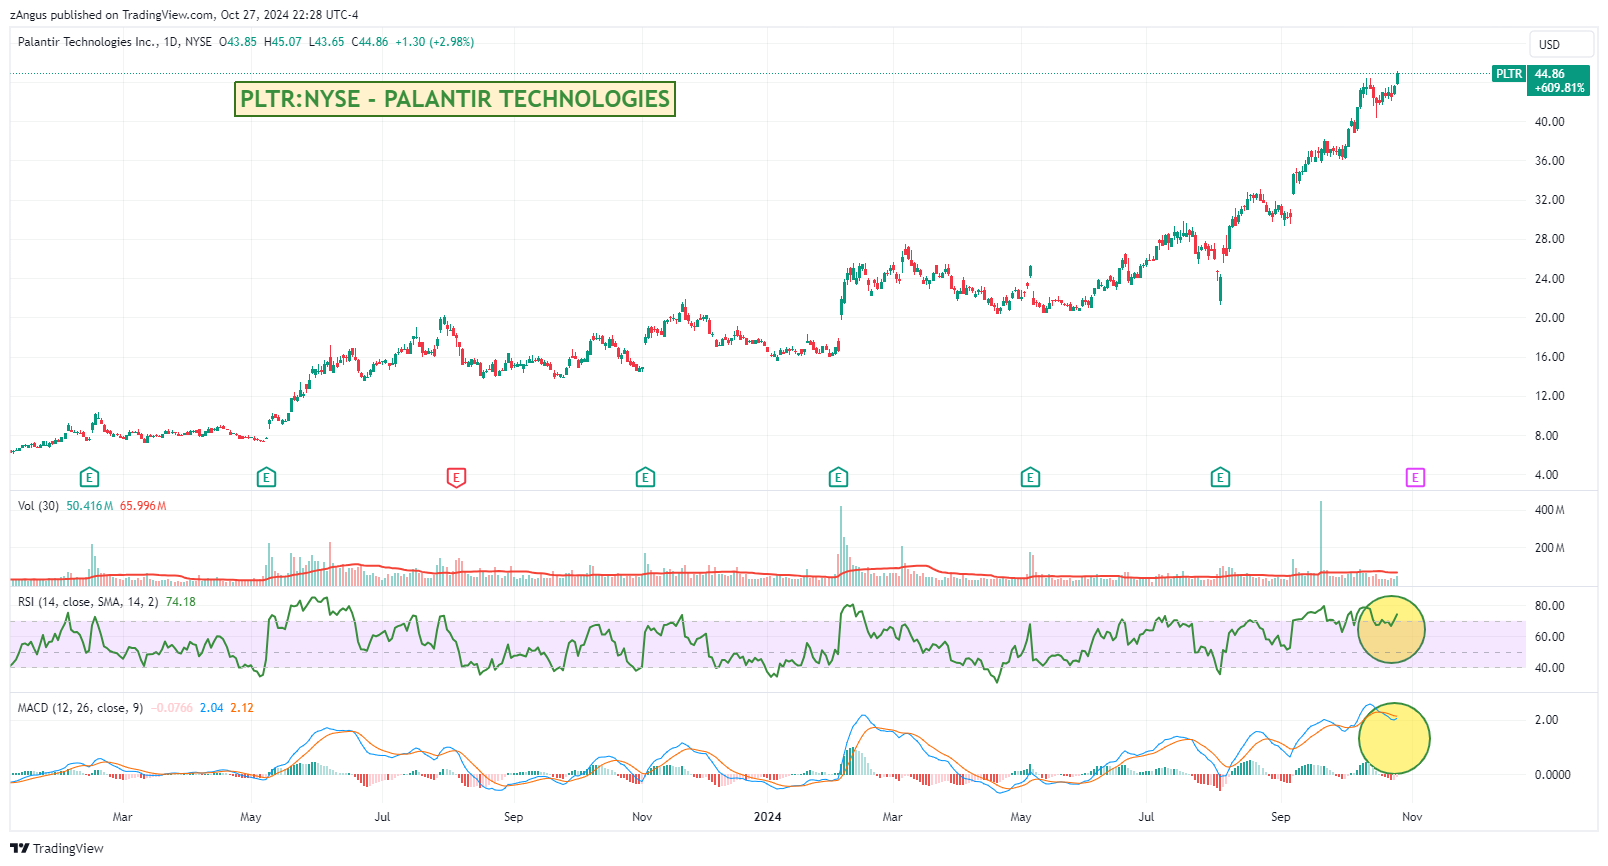This screenshot has height=866, width=1608.
Task: Click the MACD value 2.04
Action: [212, 708]
